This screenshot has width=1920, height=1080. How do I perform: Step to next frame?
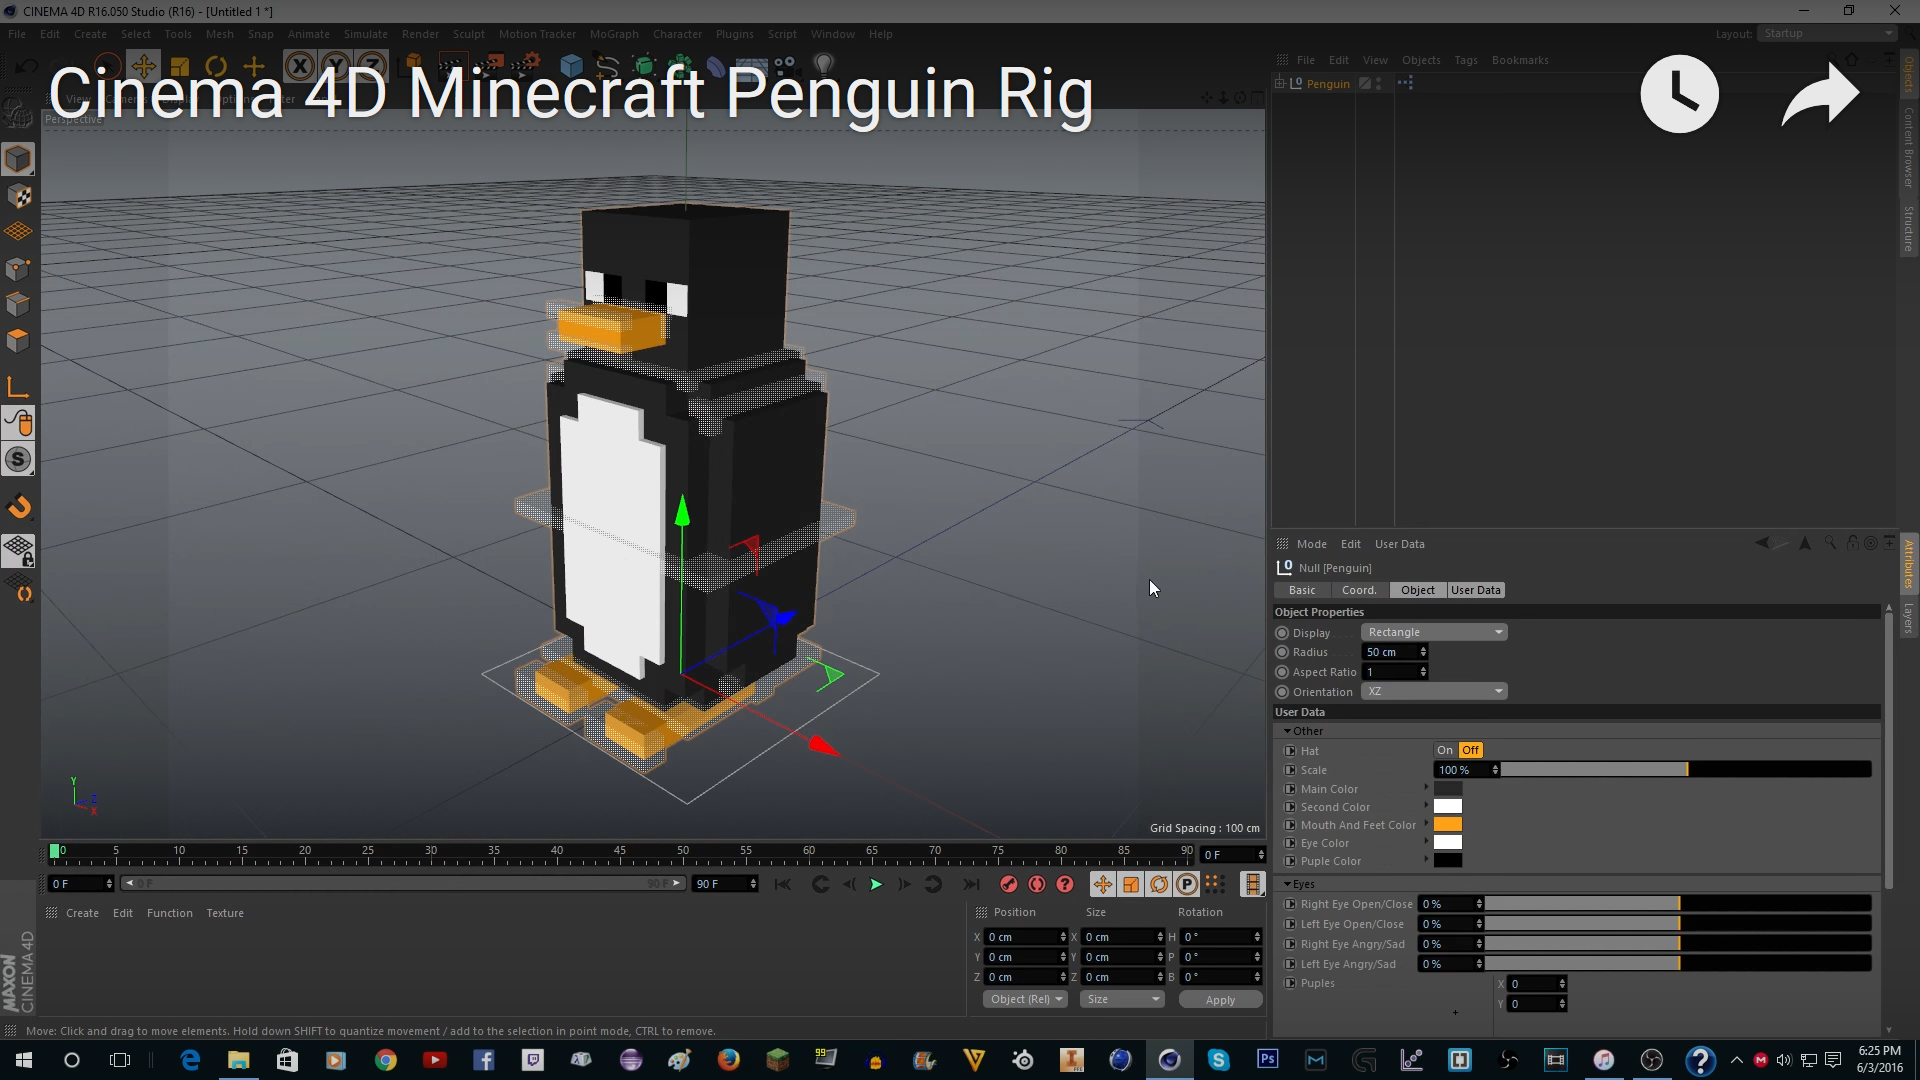pos(904,884)
